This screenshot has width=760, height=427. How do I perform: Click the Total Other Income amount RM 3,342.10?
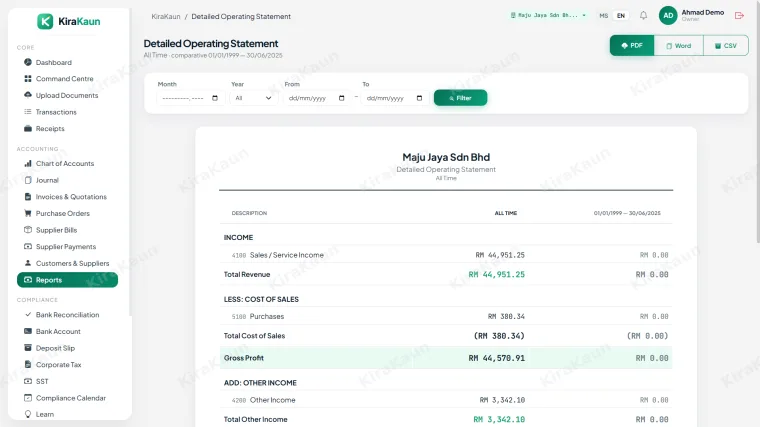pyautogui.click(x=499, y=419)
